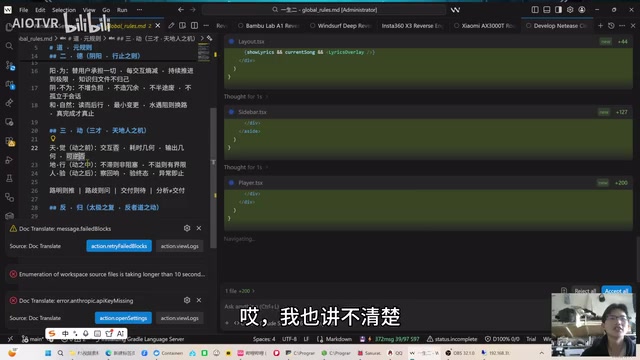This screenshot has height=360, width=640.
Task: Click the Reject all button
Action: coord(585,291)
